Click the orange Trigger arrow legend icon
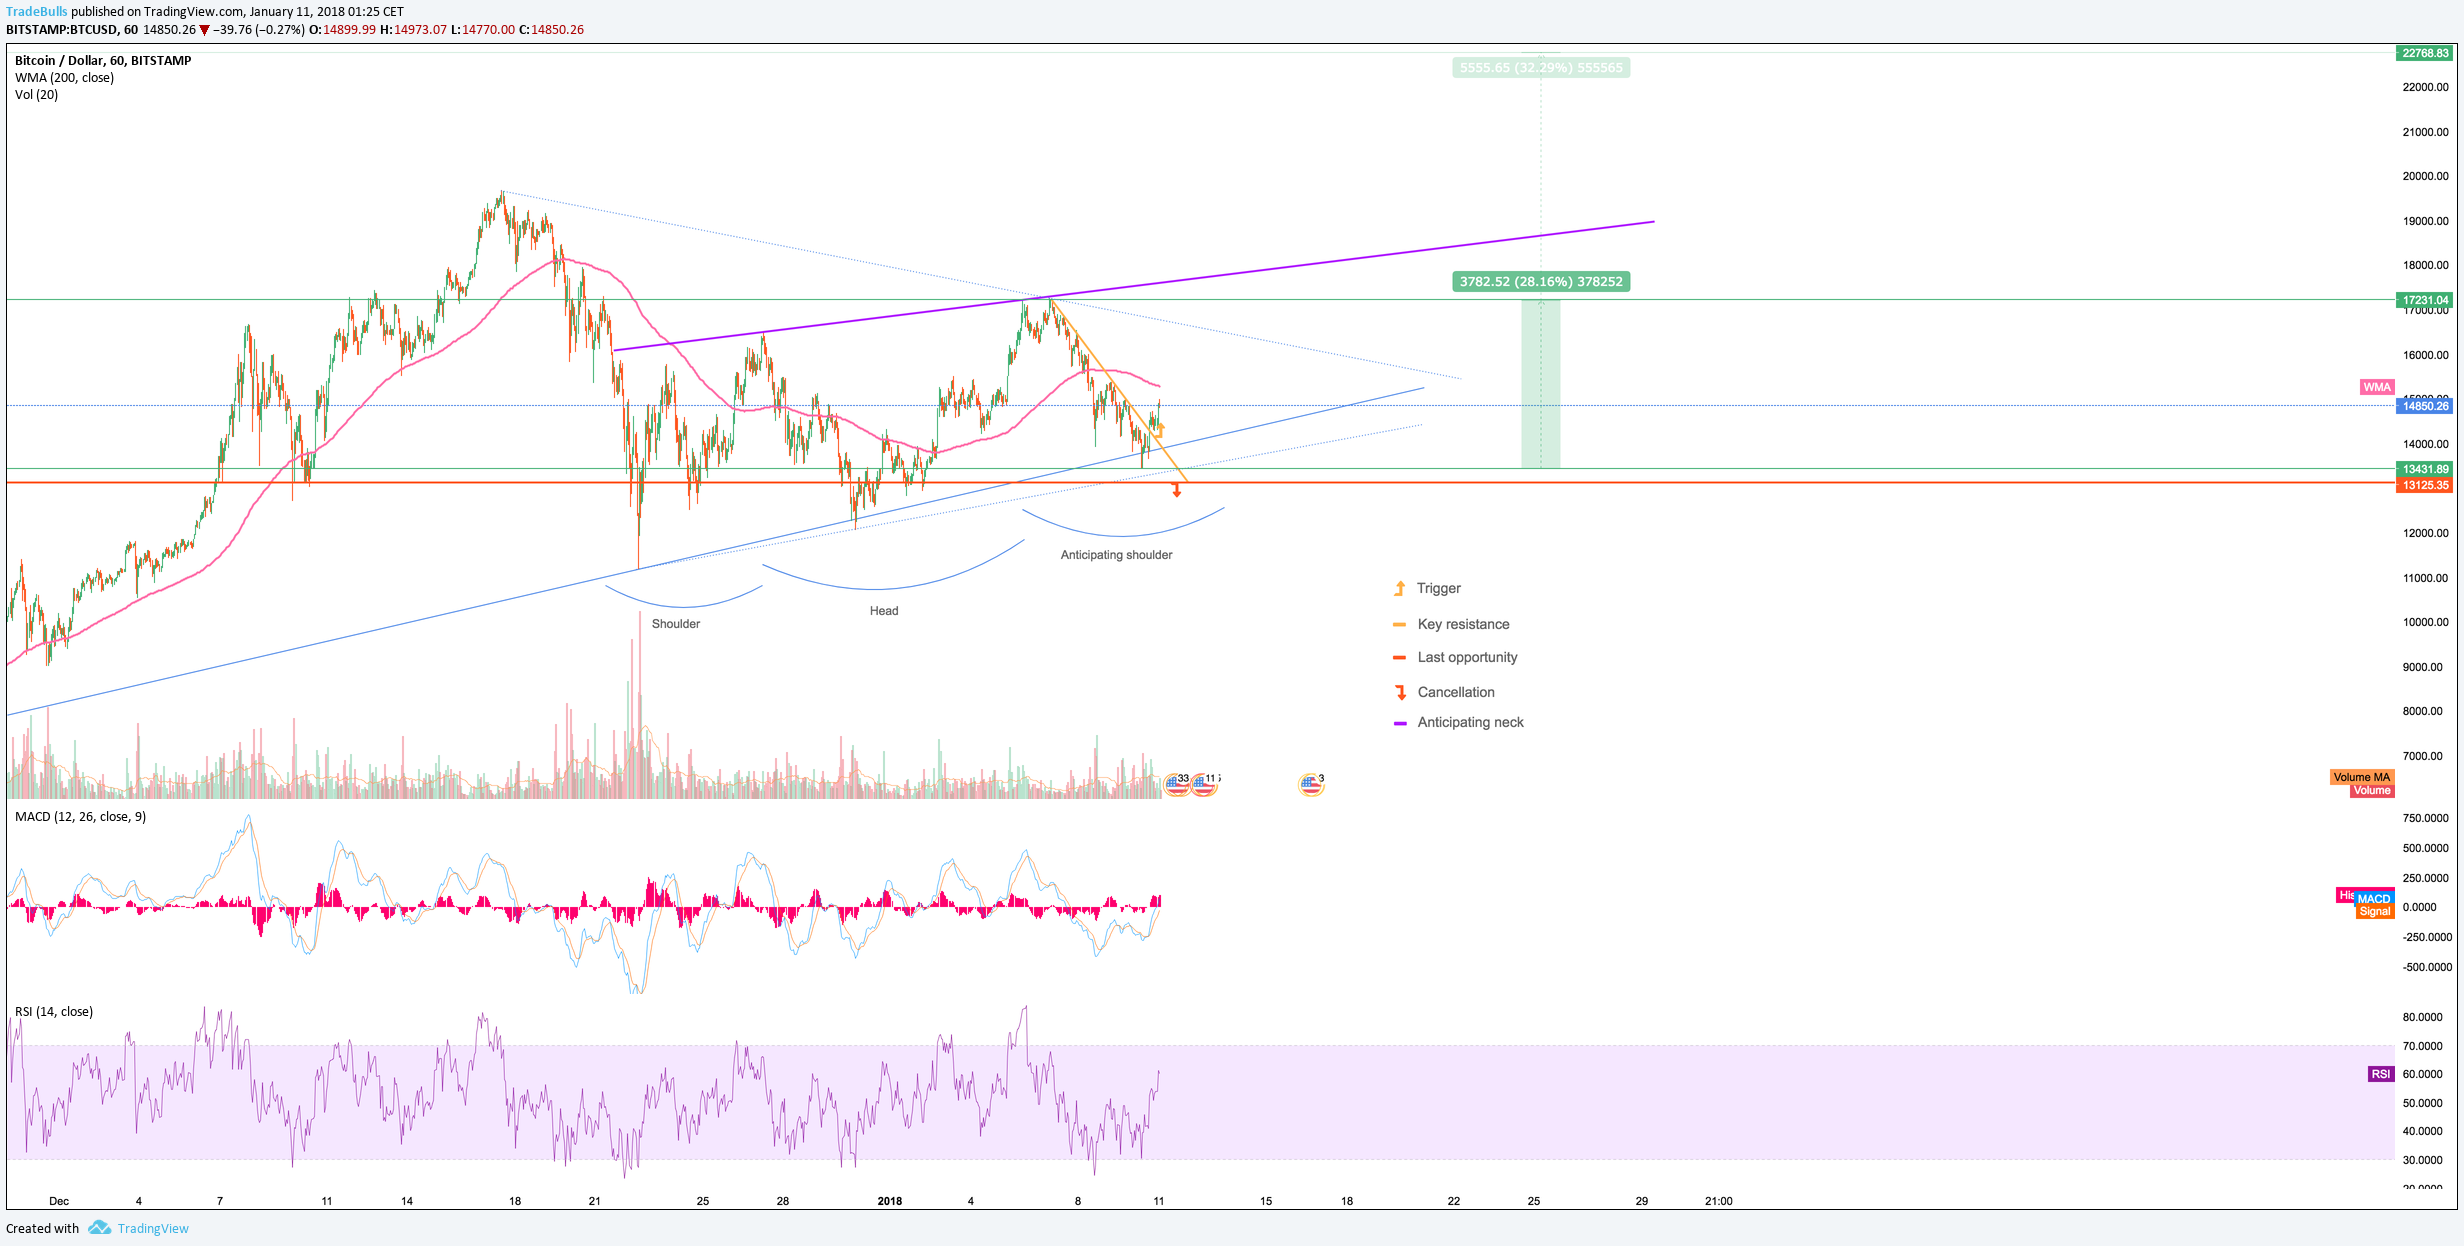 pyautogui.click(x=1400, y=588)
